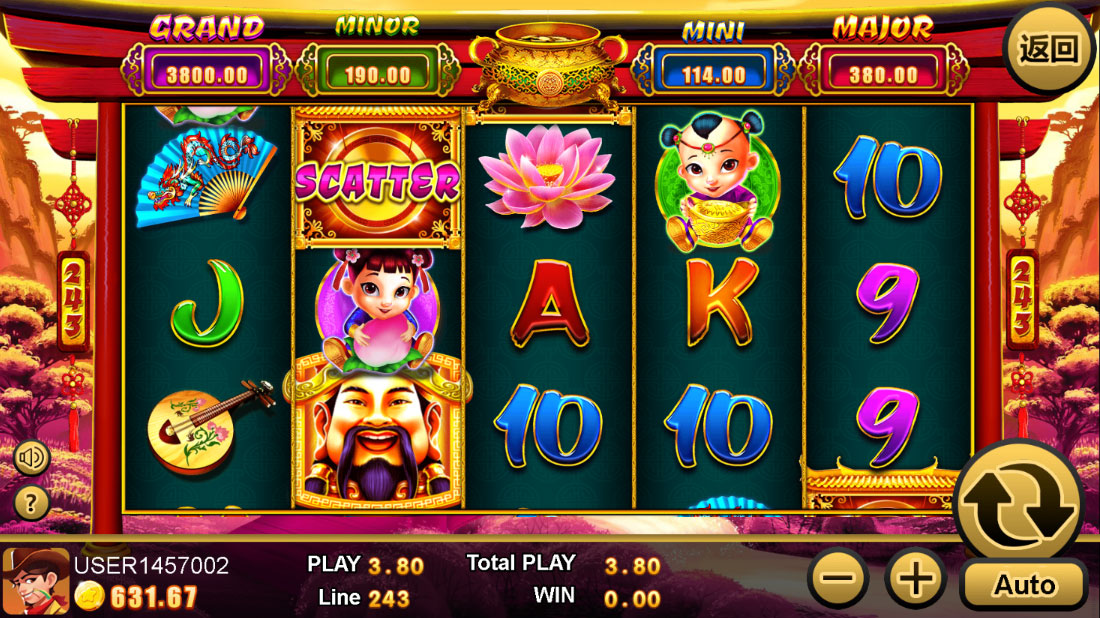Mute sound with the speaker icon
Viewport: 1100px width, 618px height.
pyautogui.click(x=32, y=457)
